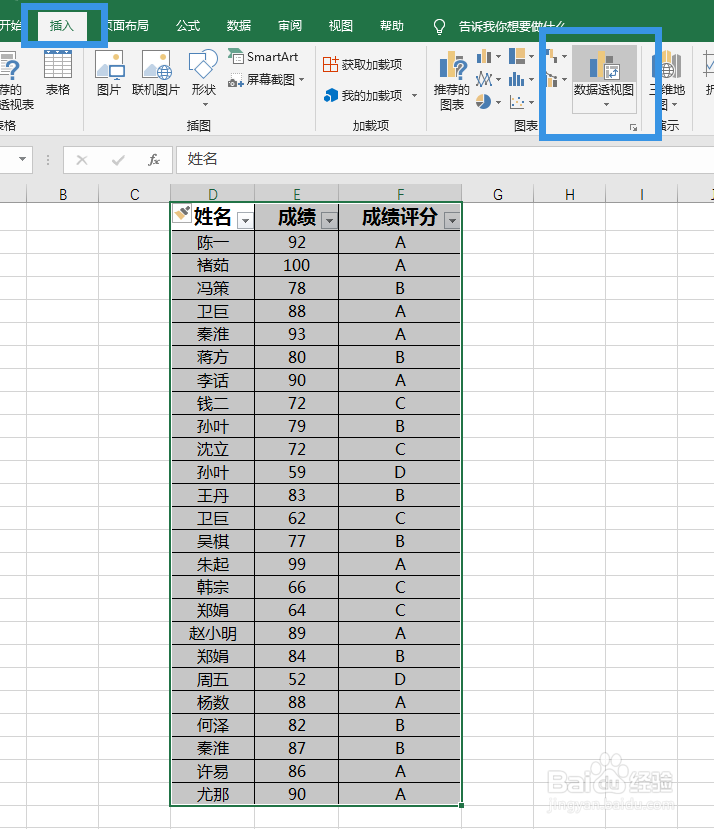Screen dimensions: 714x829
Task: Open the 图表 group dialog launcher
Action: click(633, 127)
